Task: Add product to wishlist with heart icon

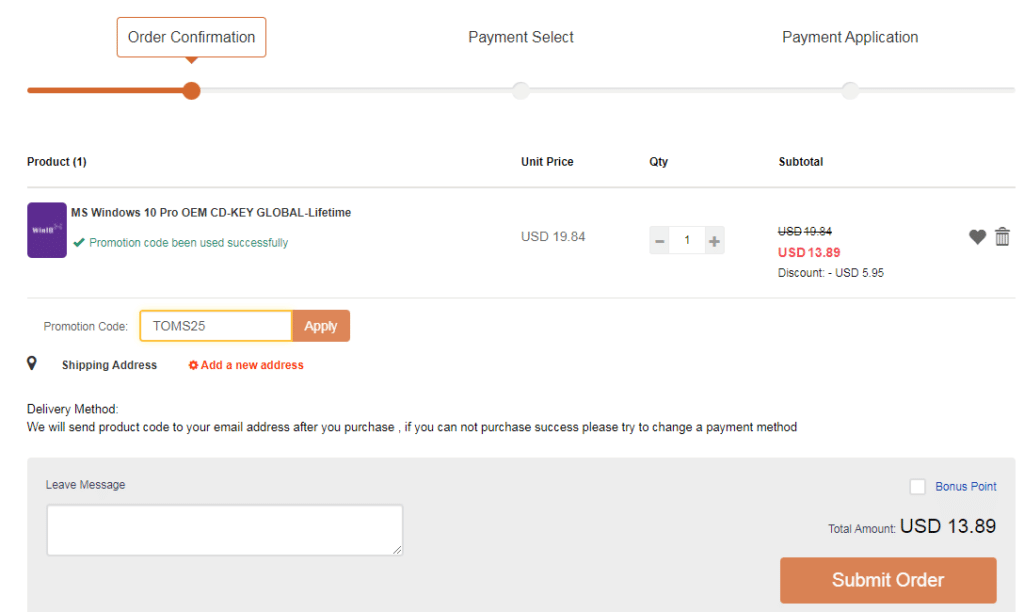Action: (x=977, y=237)
